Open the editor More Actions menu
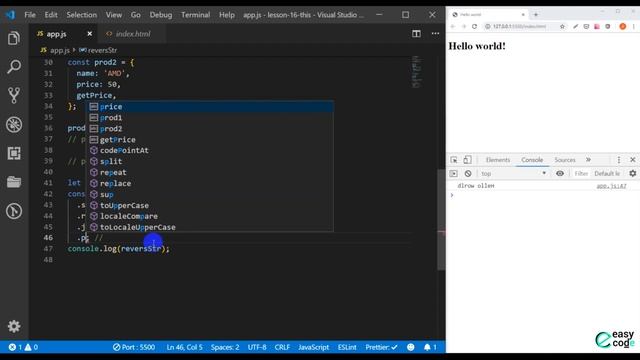Screen dimensions: 640x360 pos(436,33)
